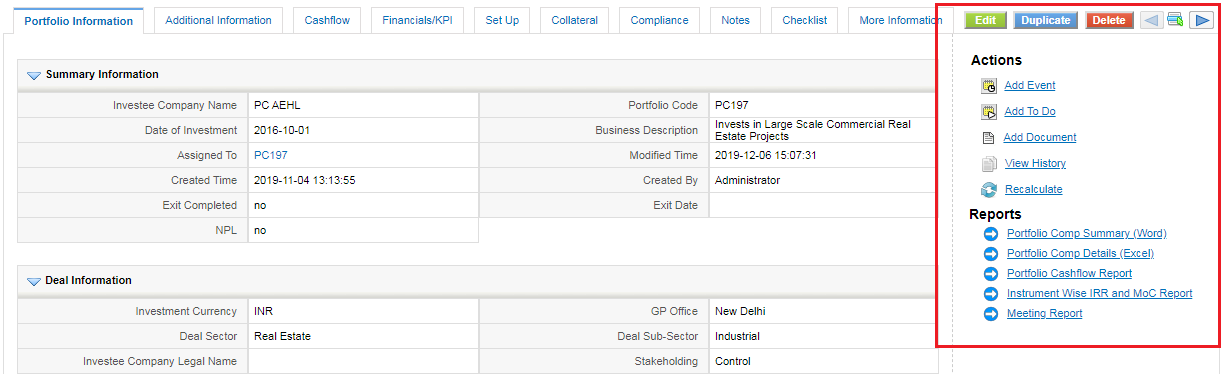This screenshot has height=374, width=1222.
Task: Go to previous record with left arrow
Action: (1151, 20)
